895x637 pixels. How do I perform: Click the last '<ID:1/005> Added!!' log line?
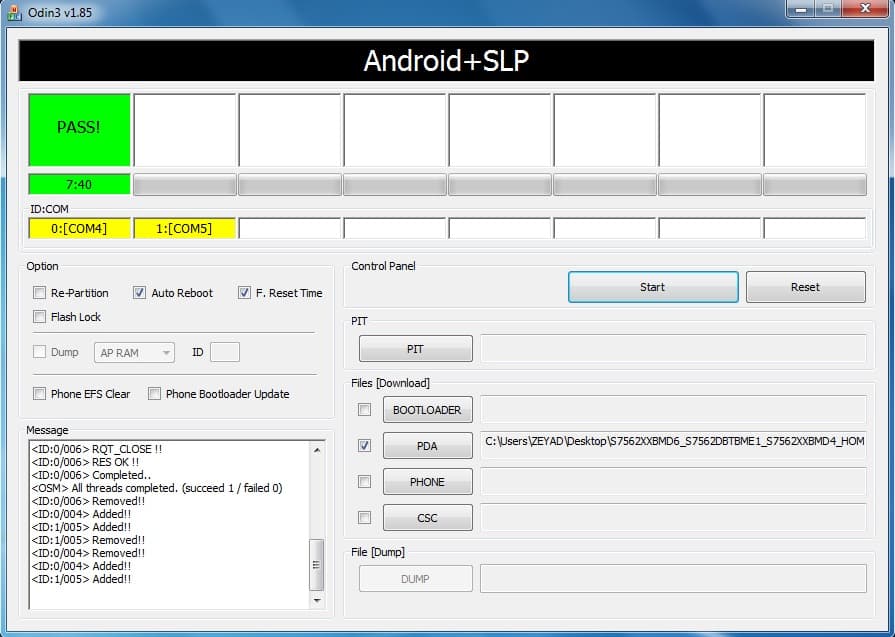[82, 579]
